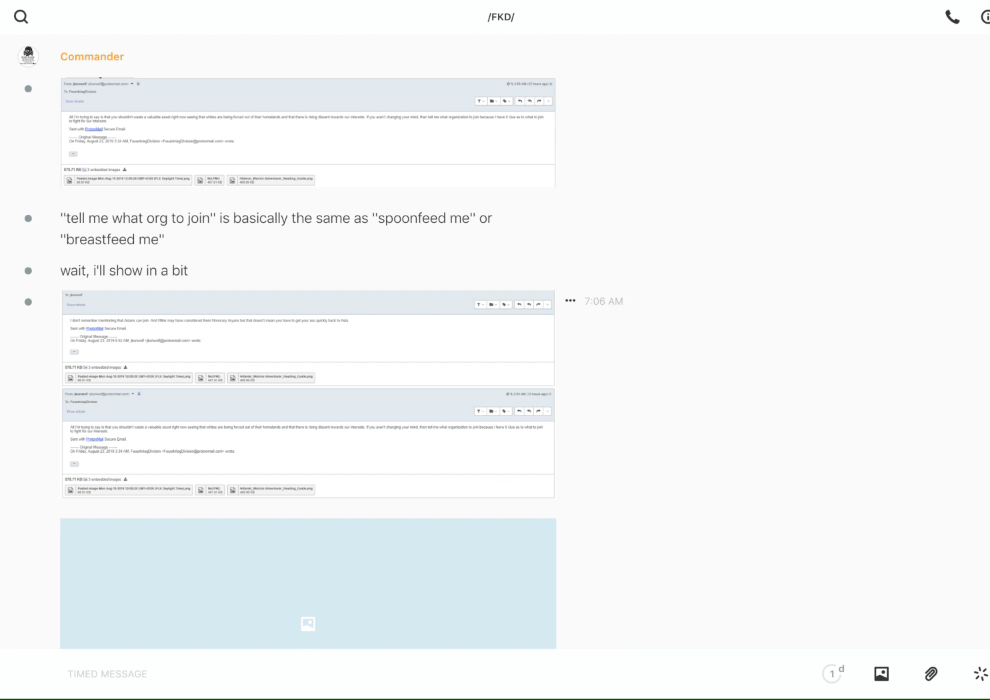Click the 7:06 AM message timestamp
This screenshot has height=700, width=990.
tap(604, 301)
